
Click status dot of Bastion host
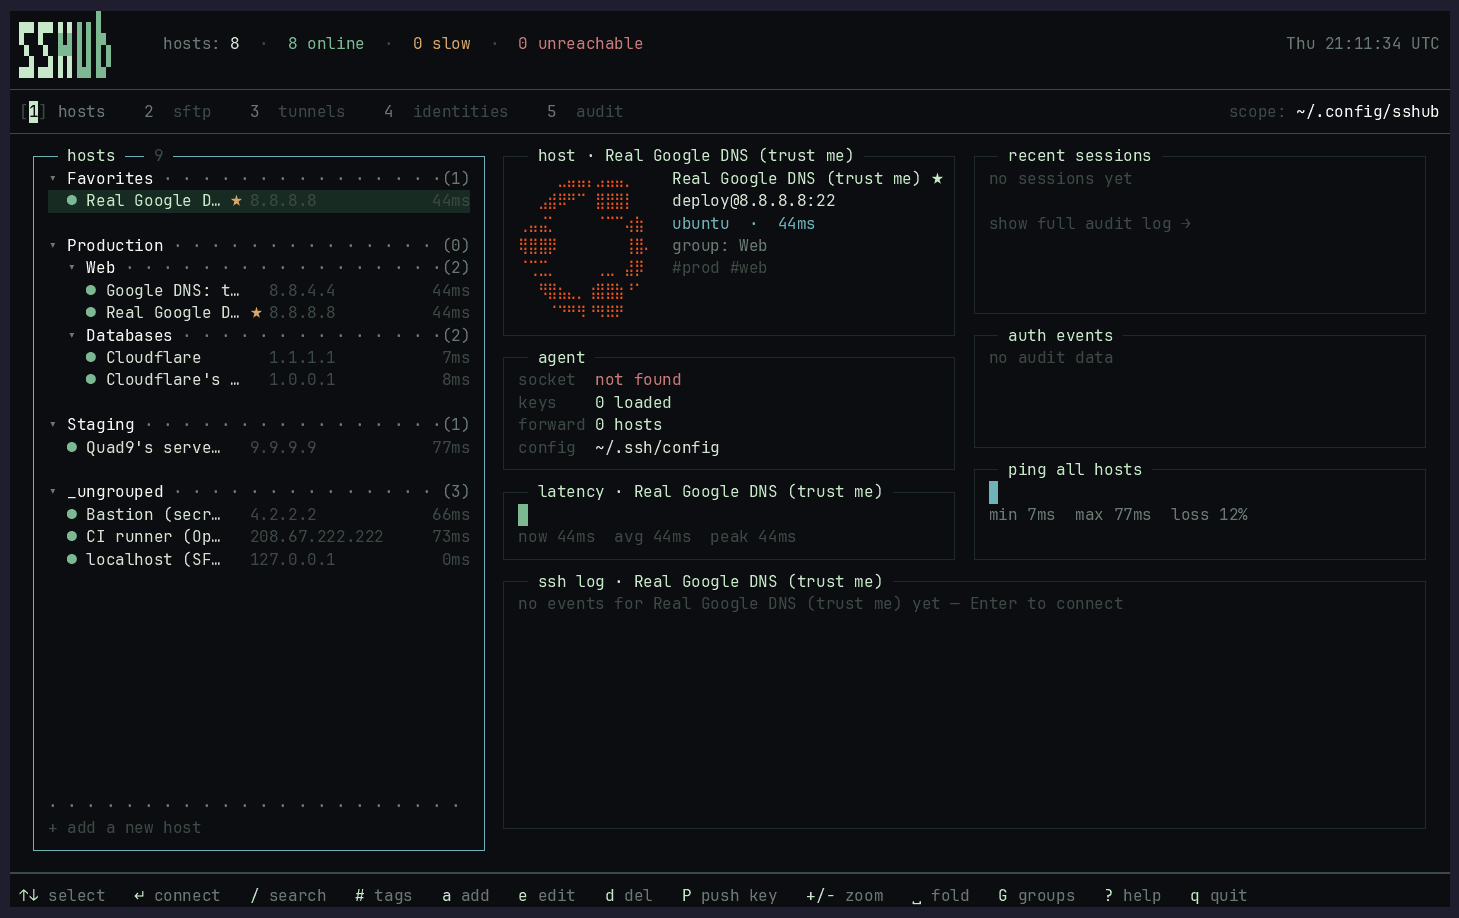[72, 515]
